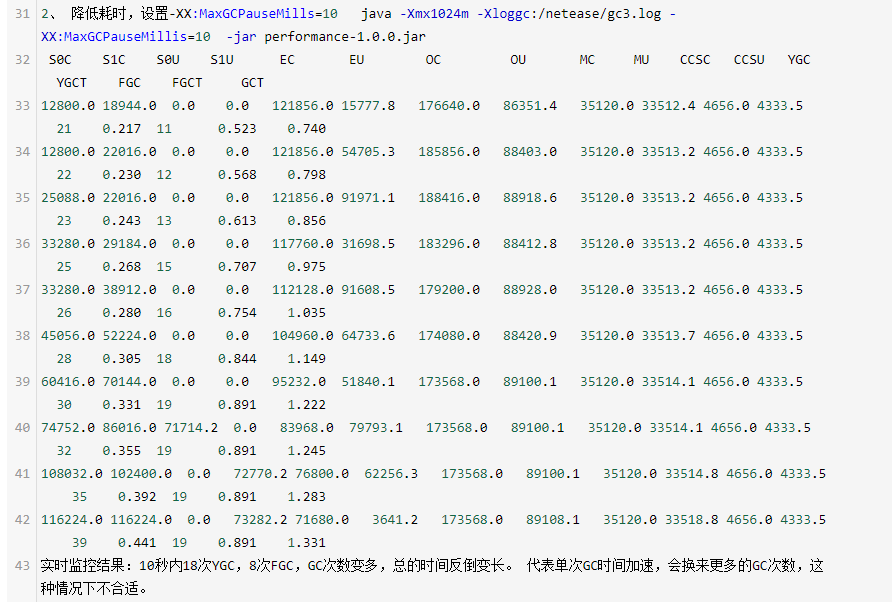Click value 33518.8 in line 42
The width and height of the screenshot is (892, 602).
click(x=692, y=520)
